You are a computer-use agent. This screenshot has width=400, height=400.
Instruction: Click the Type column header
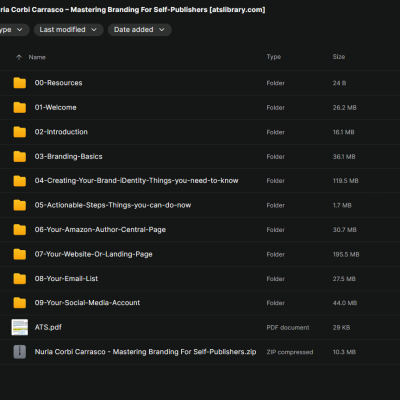(x=274, y=57)
